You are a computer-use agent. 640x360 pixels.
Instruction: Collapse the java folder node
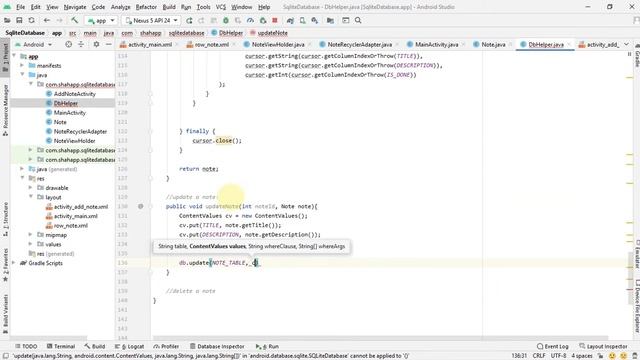tap(22, 75)
